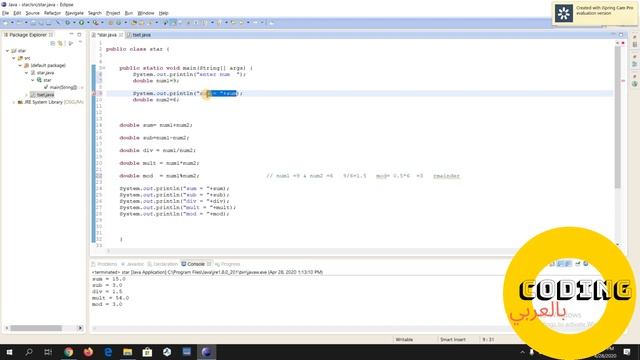
Task: Open the Project menu
Action: pyautogui.click(x=113, y=13)
